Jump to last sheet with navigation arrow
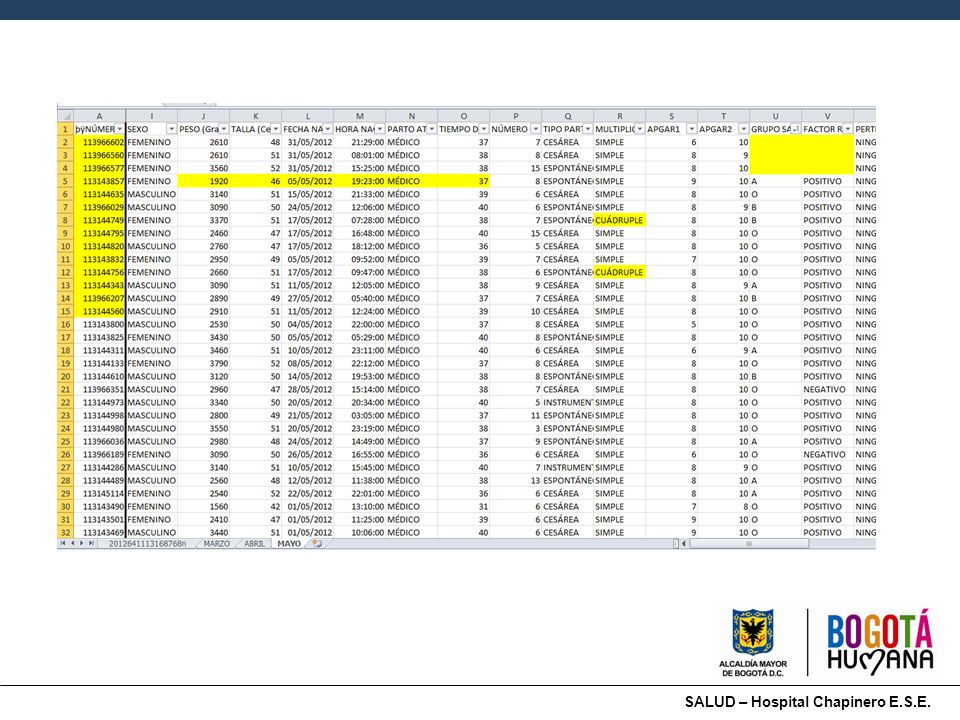 tap(91, 543)
